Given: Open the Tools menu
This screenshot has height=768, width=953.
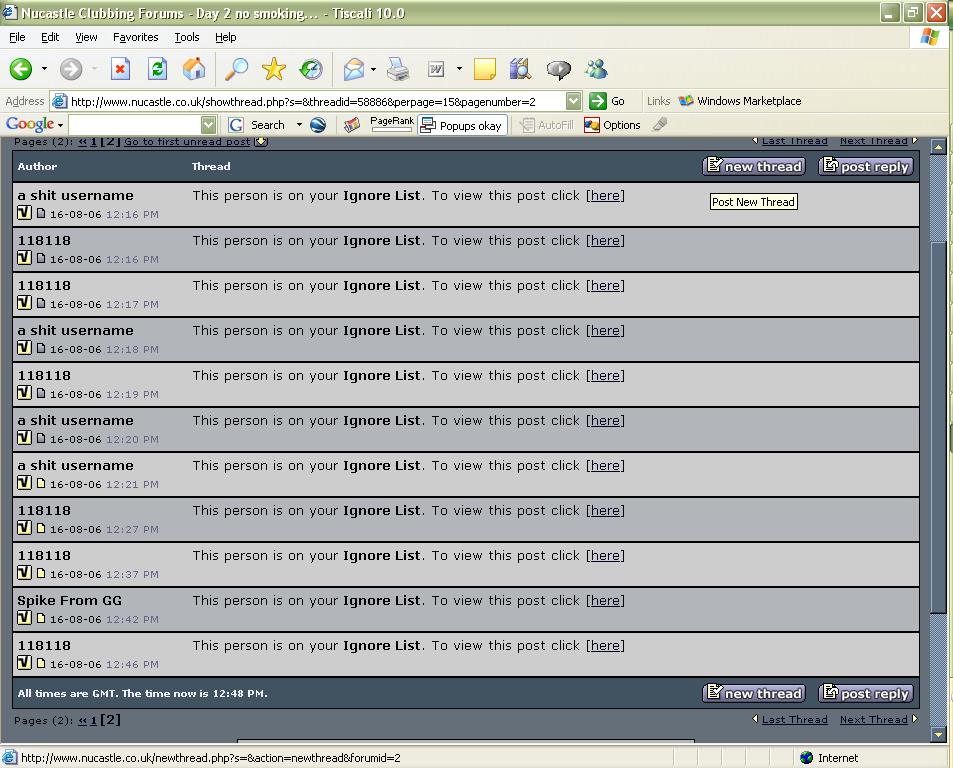Looking at the screenshot, I should (x=187, y=37).
